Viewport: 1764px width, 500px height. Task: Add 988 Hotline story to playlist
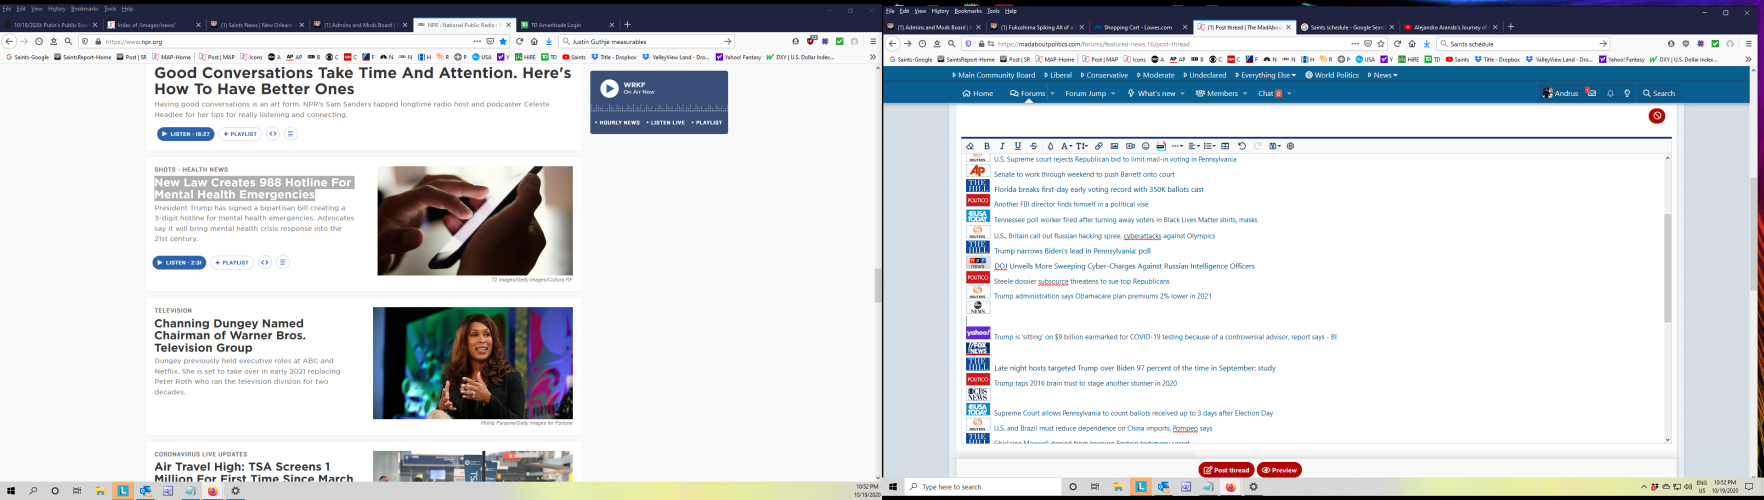(232, 263)
